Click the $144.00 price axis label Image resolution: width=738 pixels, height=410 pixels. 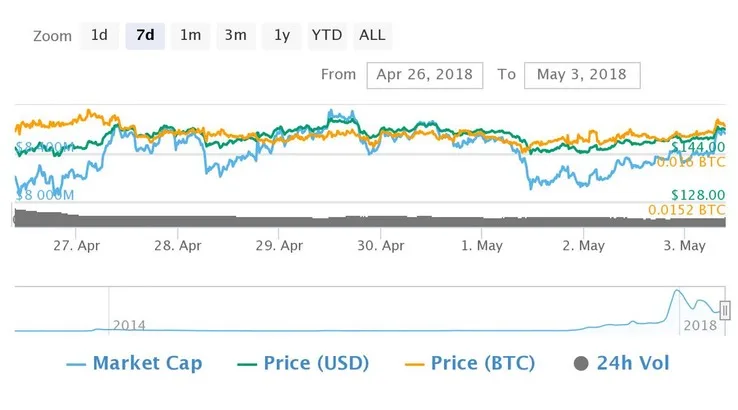tap(697, 146)
